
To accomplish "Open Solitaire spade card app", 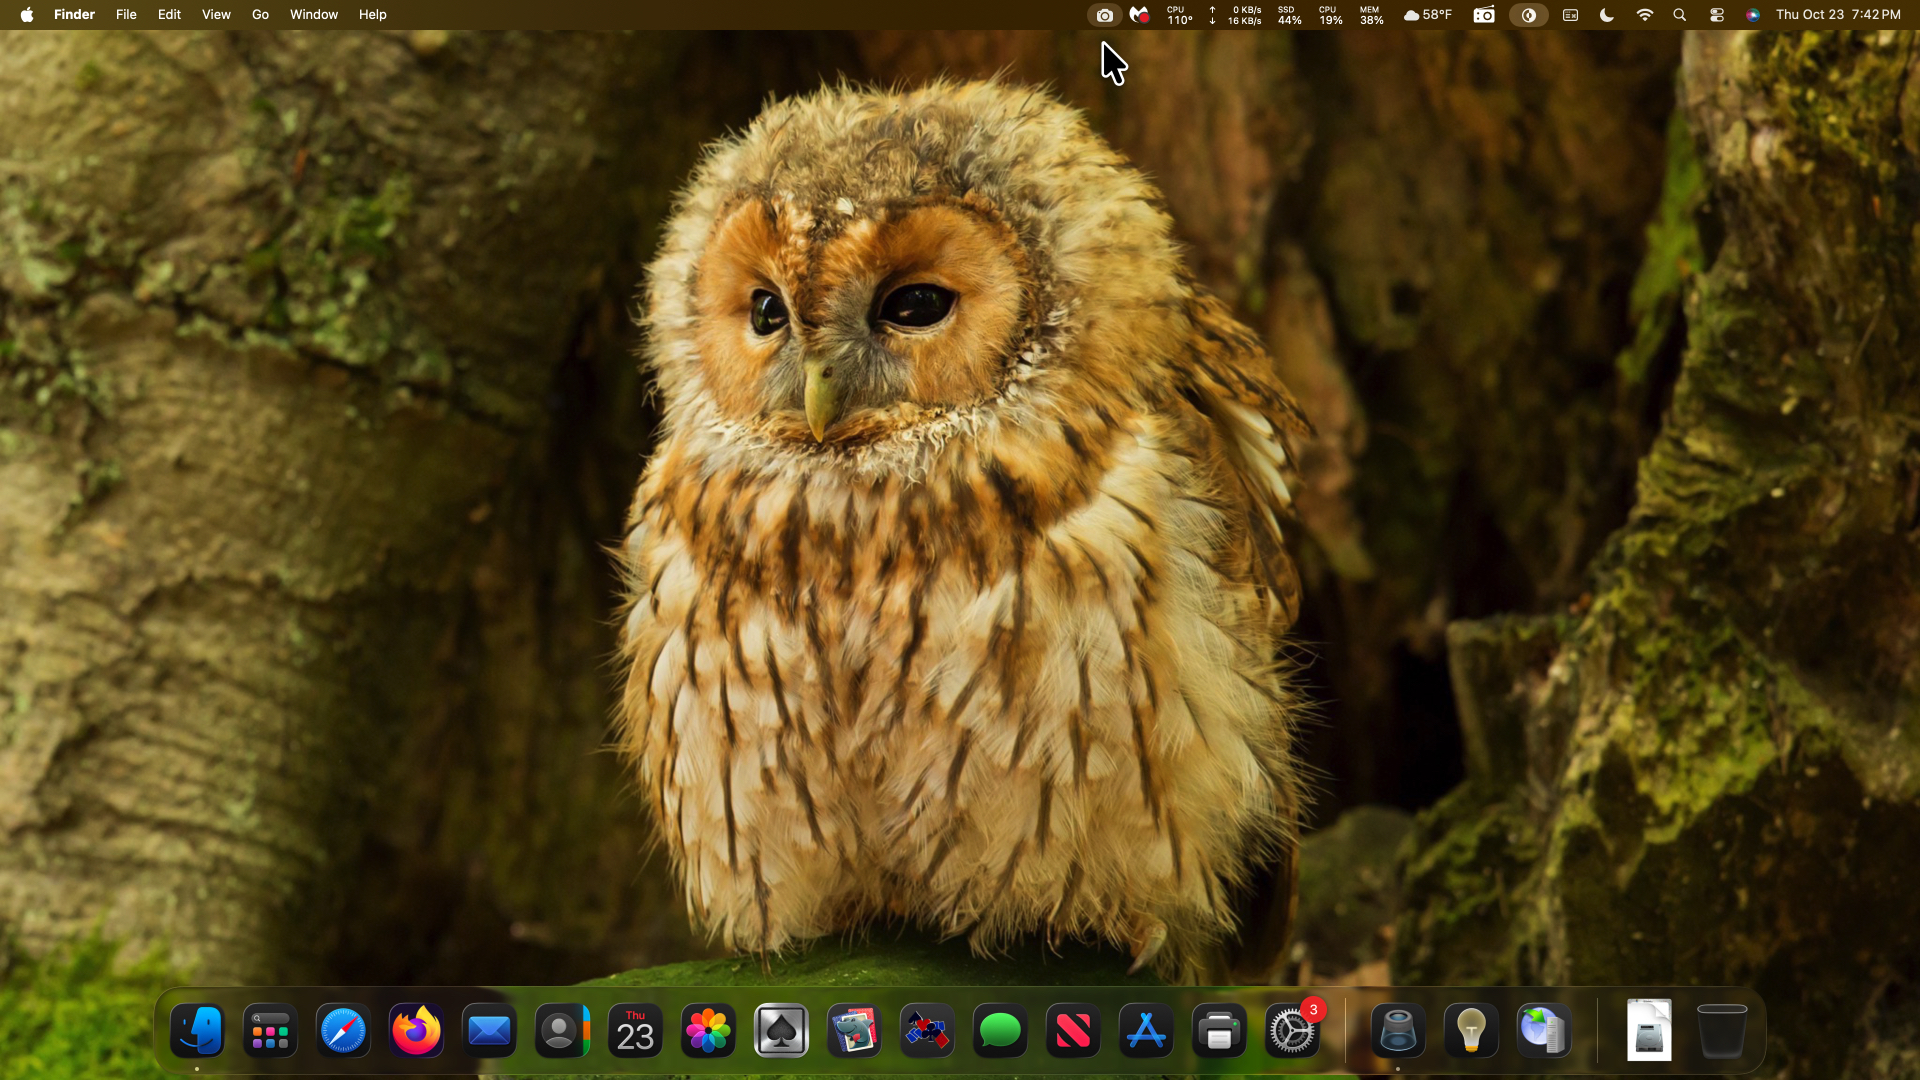I will pos(781,1031).
